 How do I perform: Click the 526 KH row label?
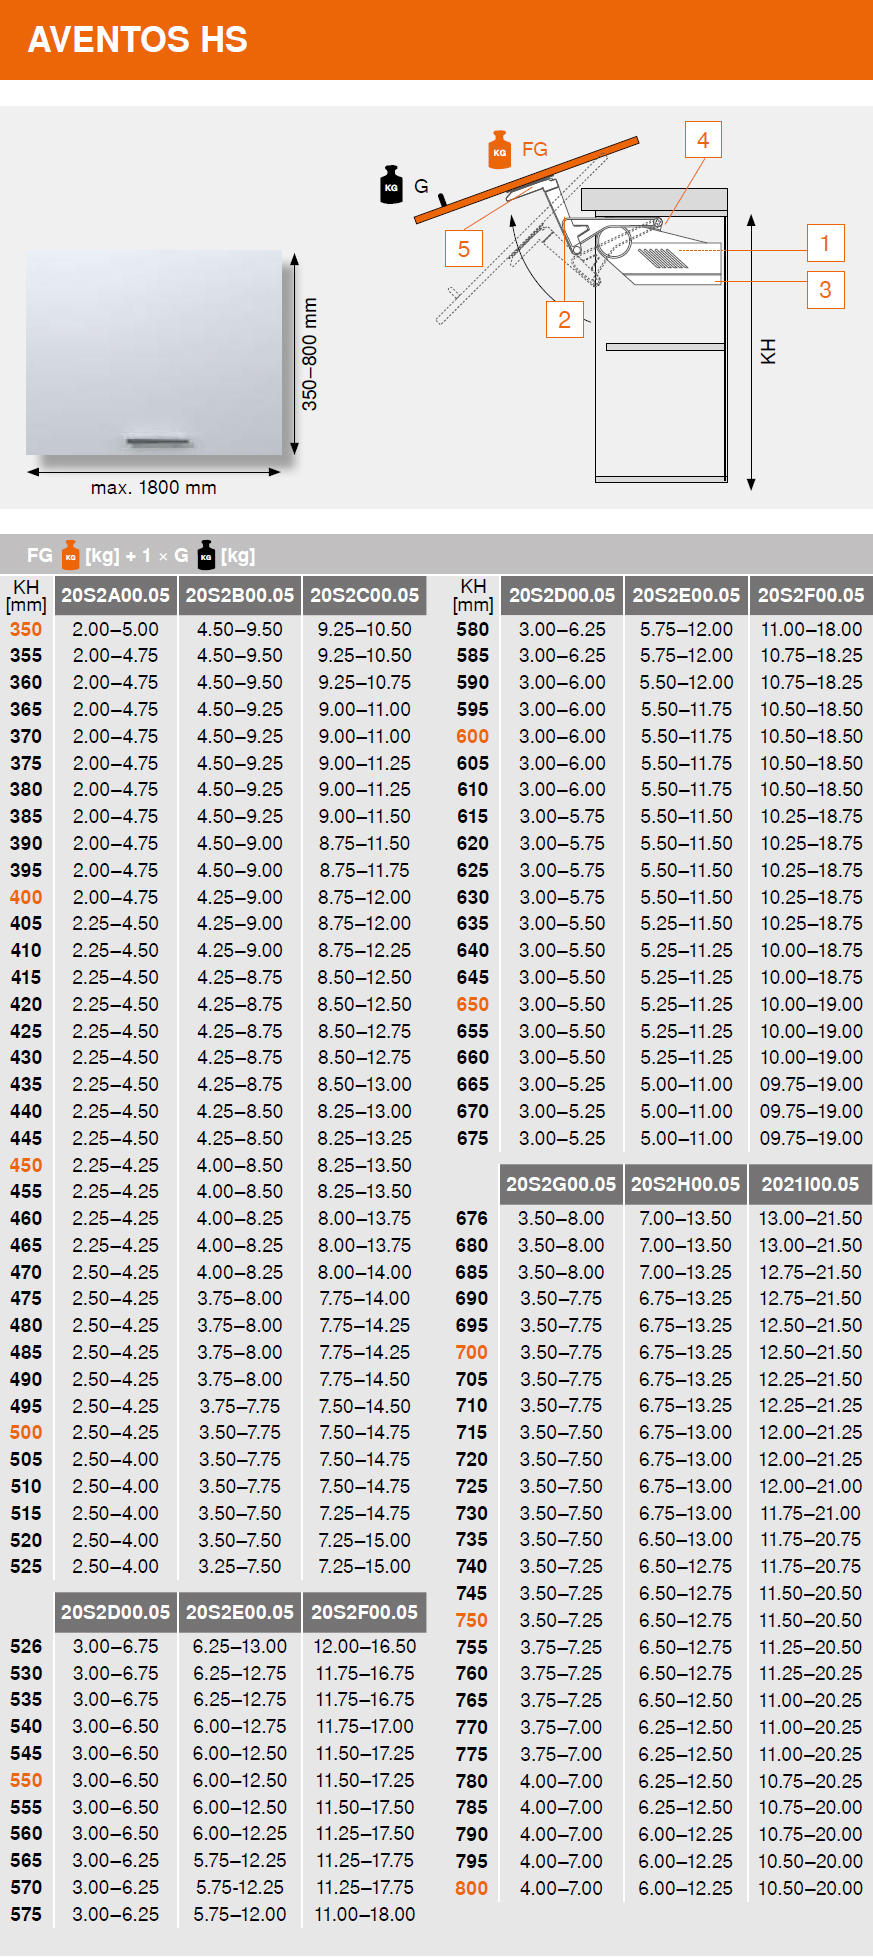(x=26, y=1646)
